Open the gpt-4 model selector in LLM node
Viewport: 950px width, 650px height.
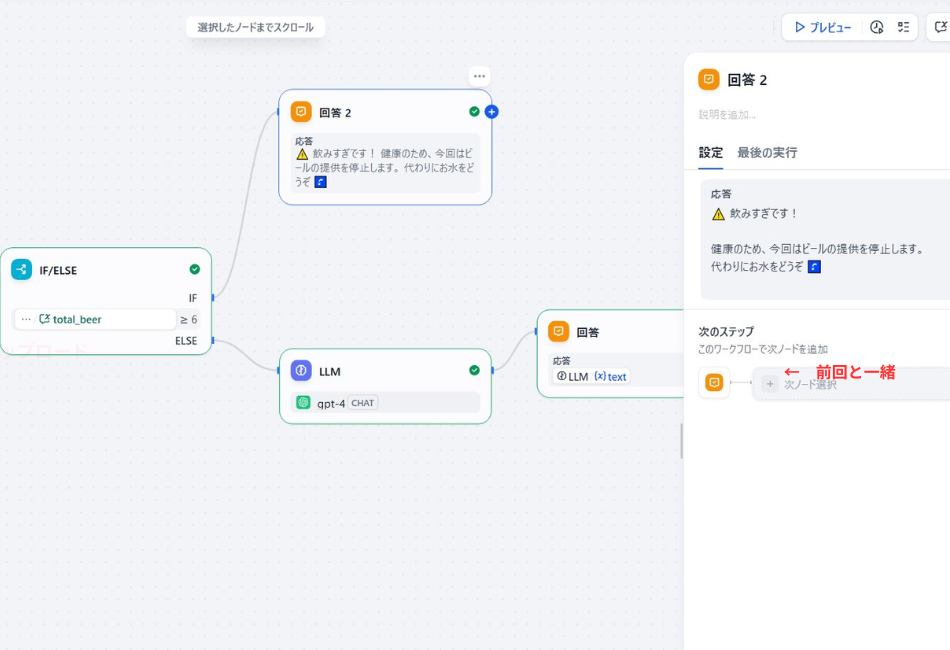[385, 402]
